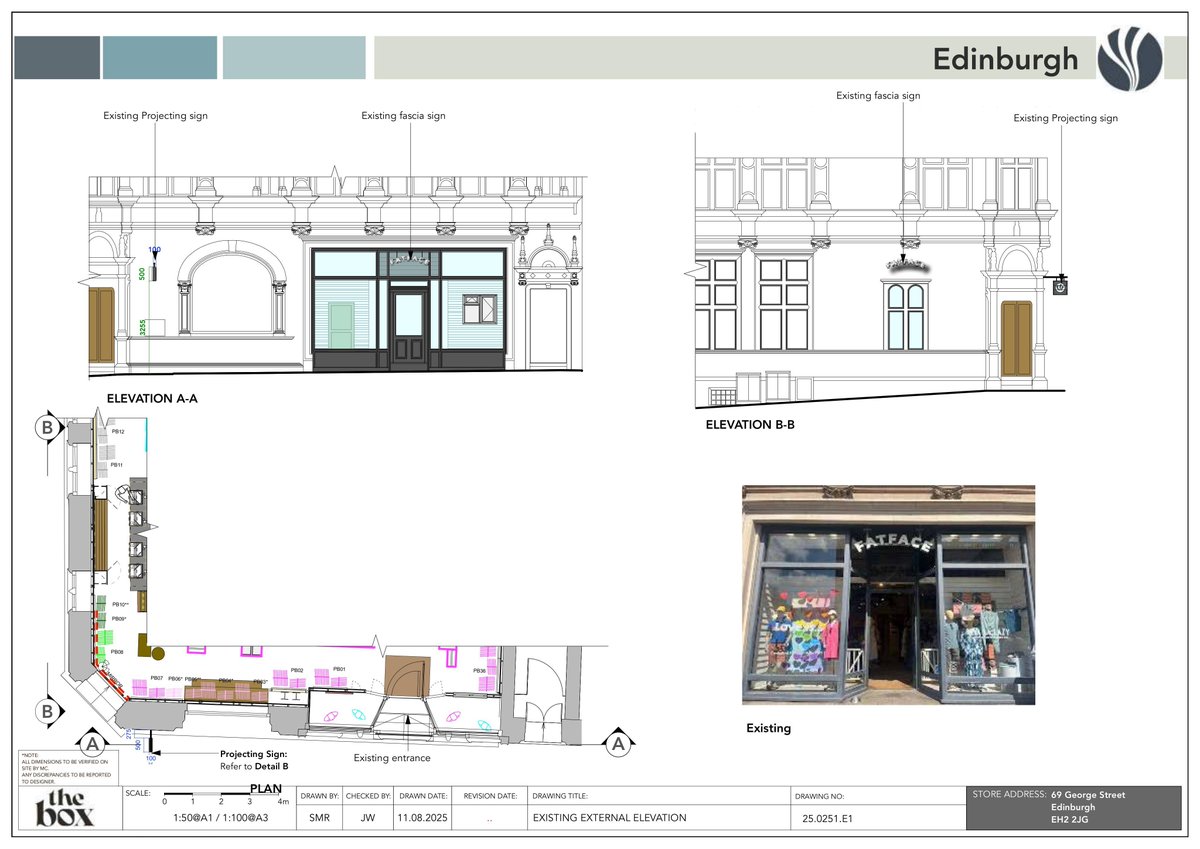
Task: Click plan label 'PB36'
Action: pos(480,670)
